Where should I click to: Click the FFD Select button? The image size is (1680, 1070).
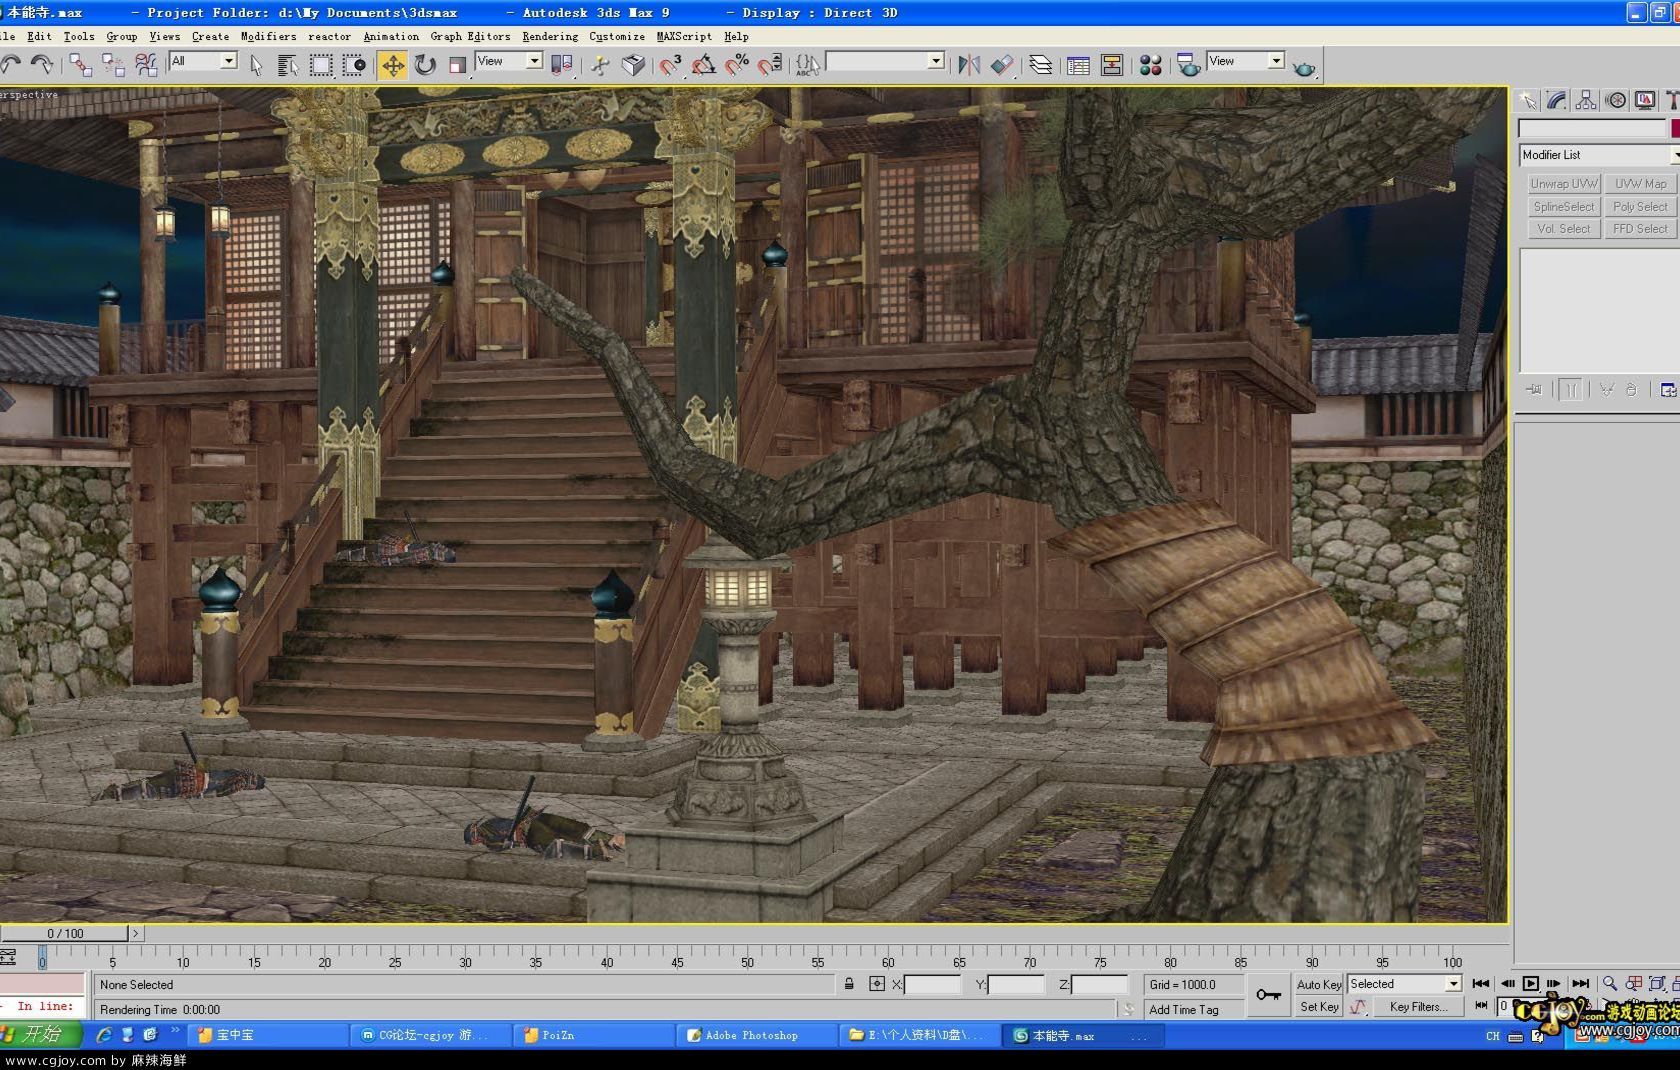coord(1641,229)
